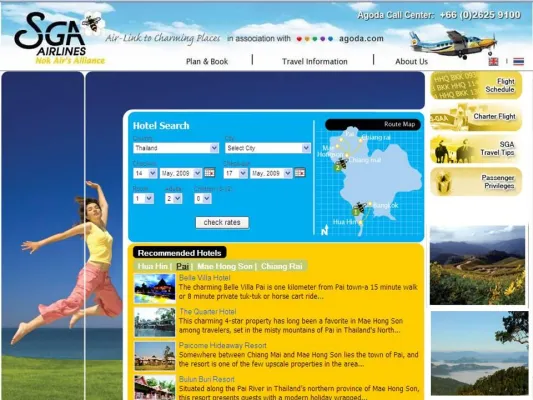Click the Agoda Call Center number
This screenshot has height=400, width=533.
[480, 15]
